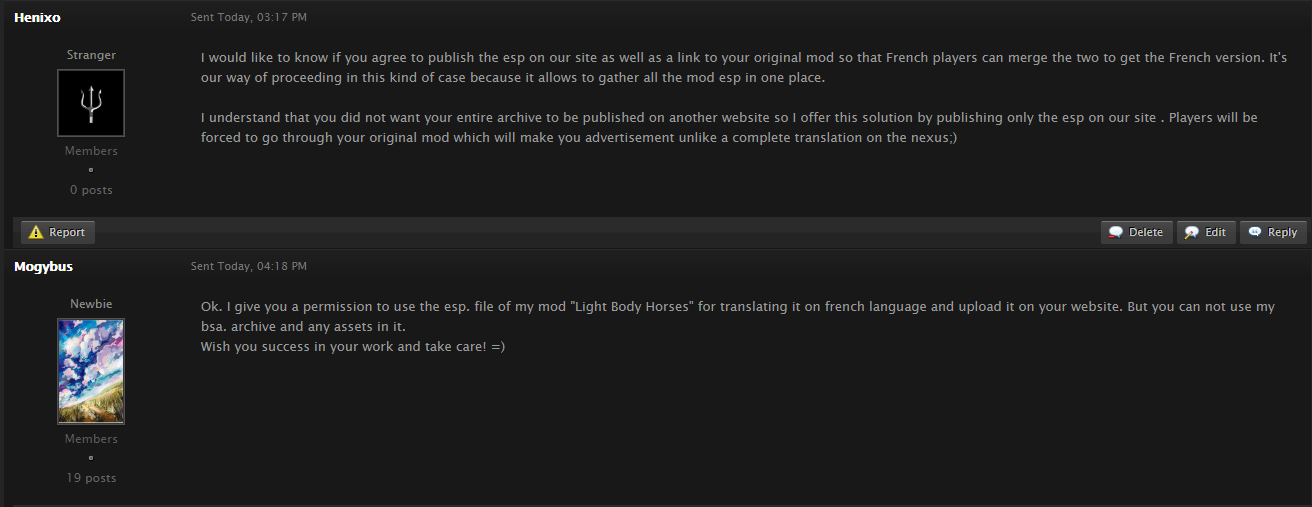Click the status dot under Henixo's Members label
This screenshot has height=507, width=1312.
tap(91, 170)
